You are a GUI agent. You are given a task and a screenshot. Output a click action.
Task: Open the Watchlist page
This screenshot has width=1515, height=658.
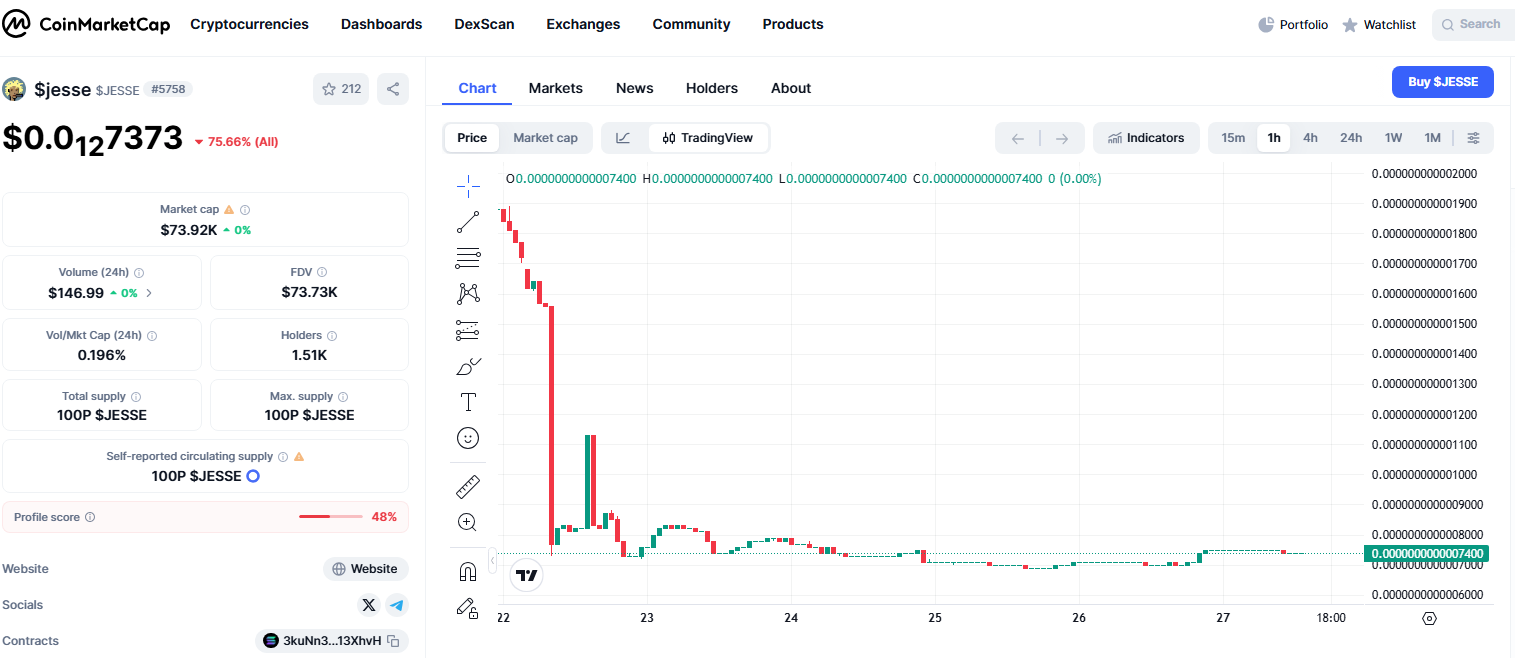coord(1379,25)
